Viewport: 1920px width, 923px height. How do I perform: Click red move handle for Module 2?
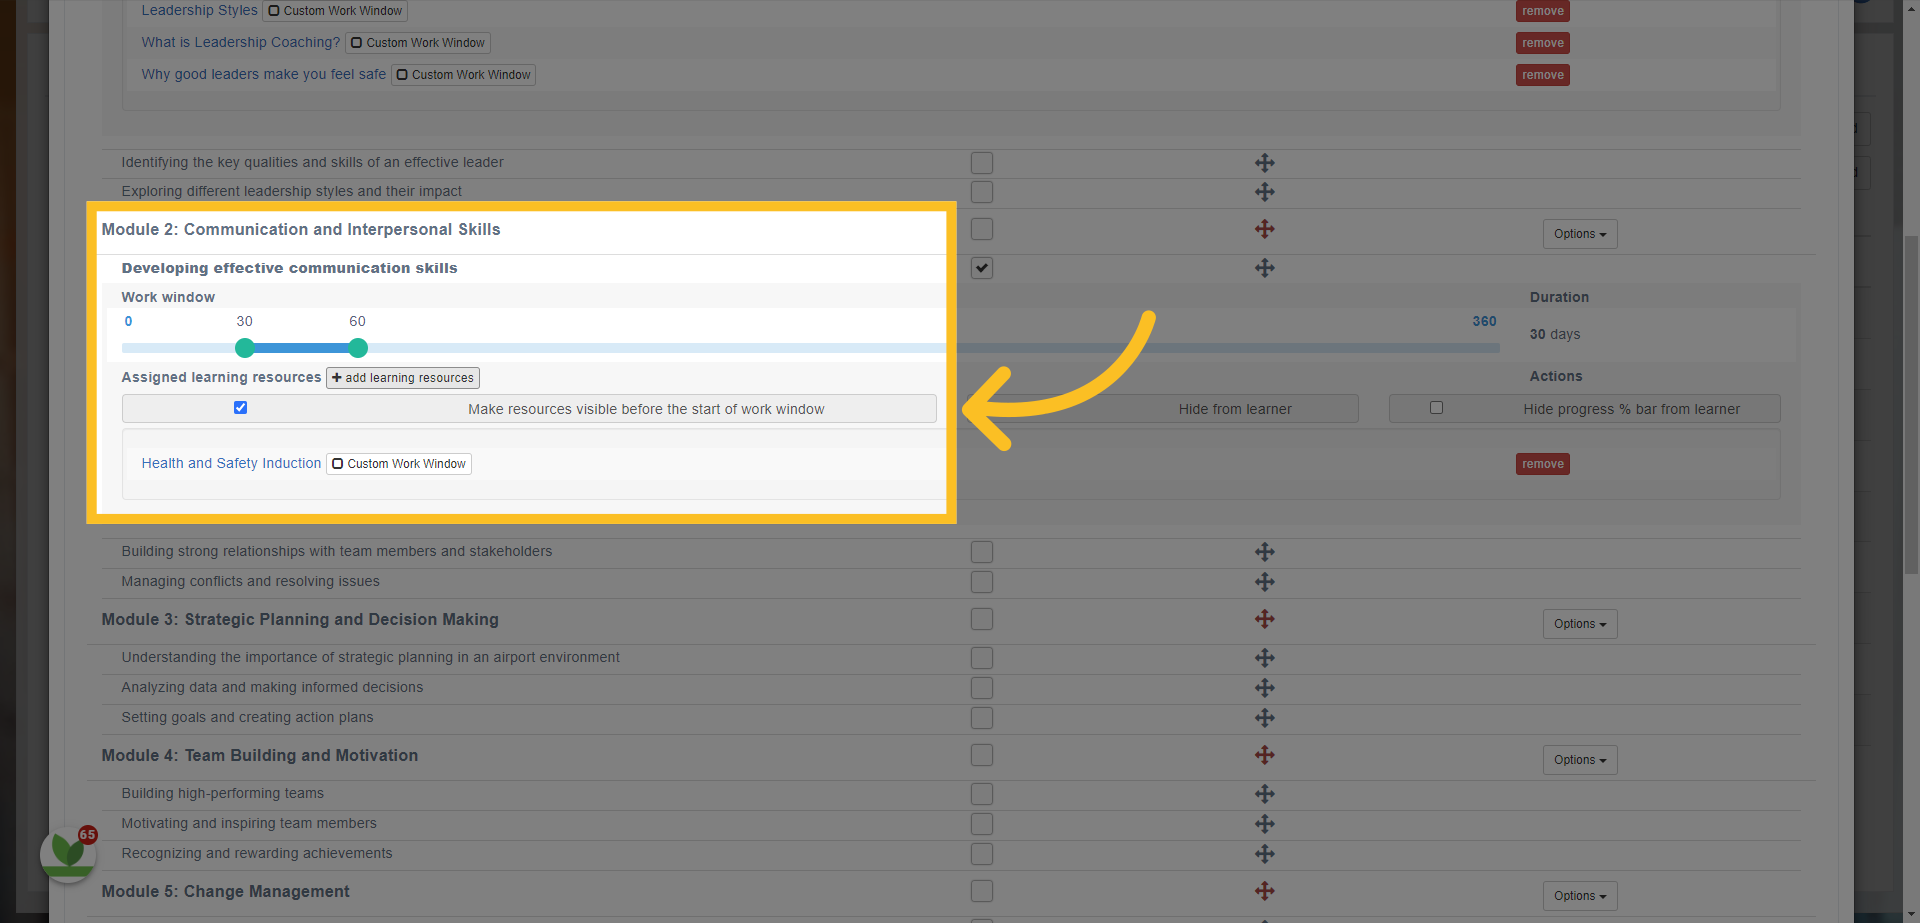[1264, 229]
